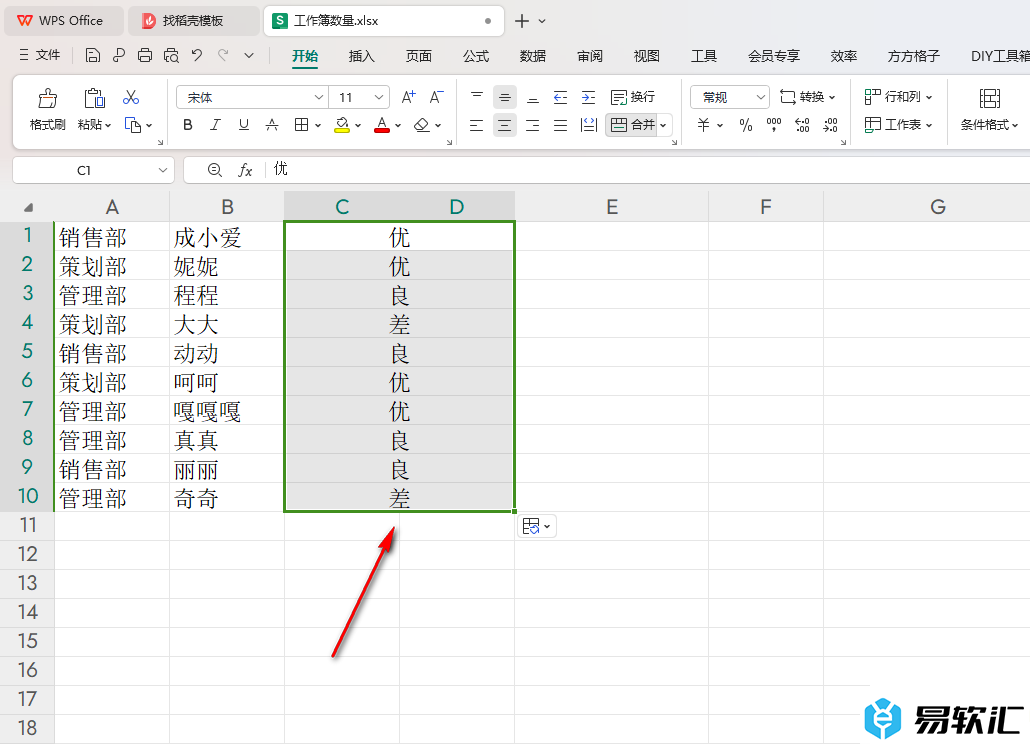Screen dimensions: 1030x744
Task: Click the Wrap Text button (换行)
Action: click(x=633, y=97)
